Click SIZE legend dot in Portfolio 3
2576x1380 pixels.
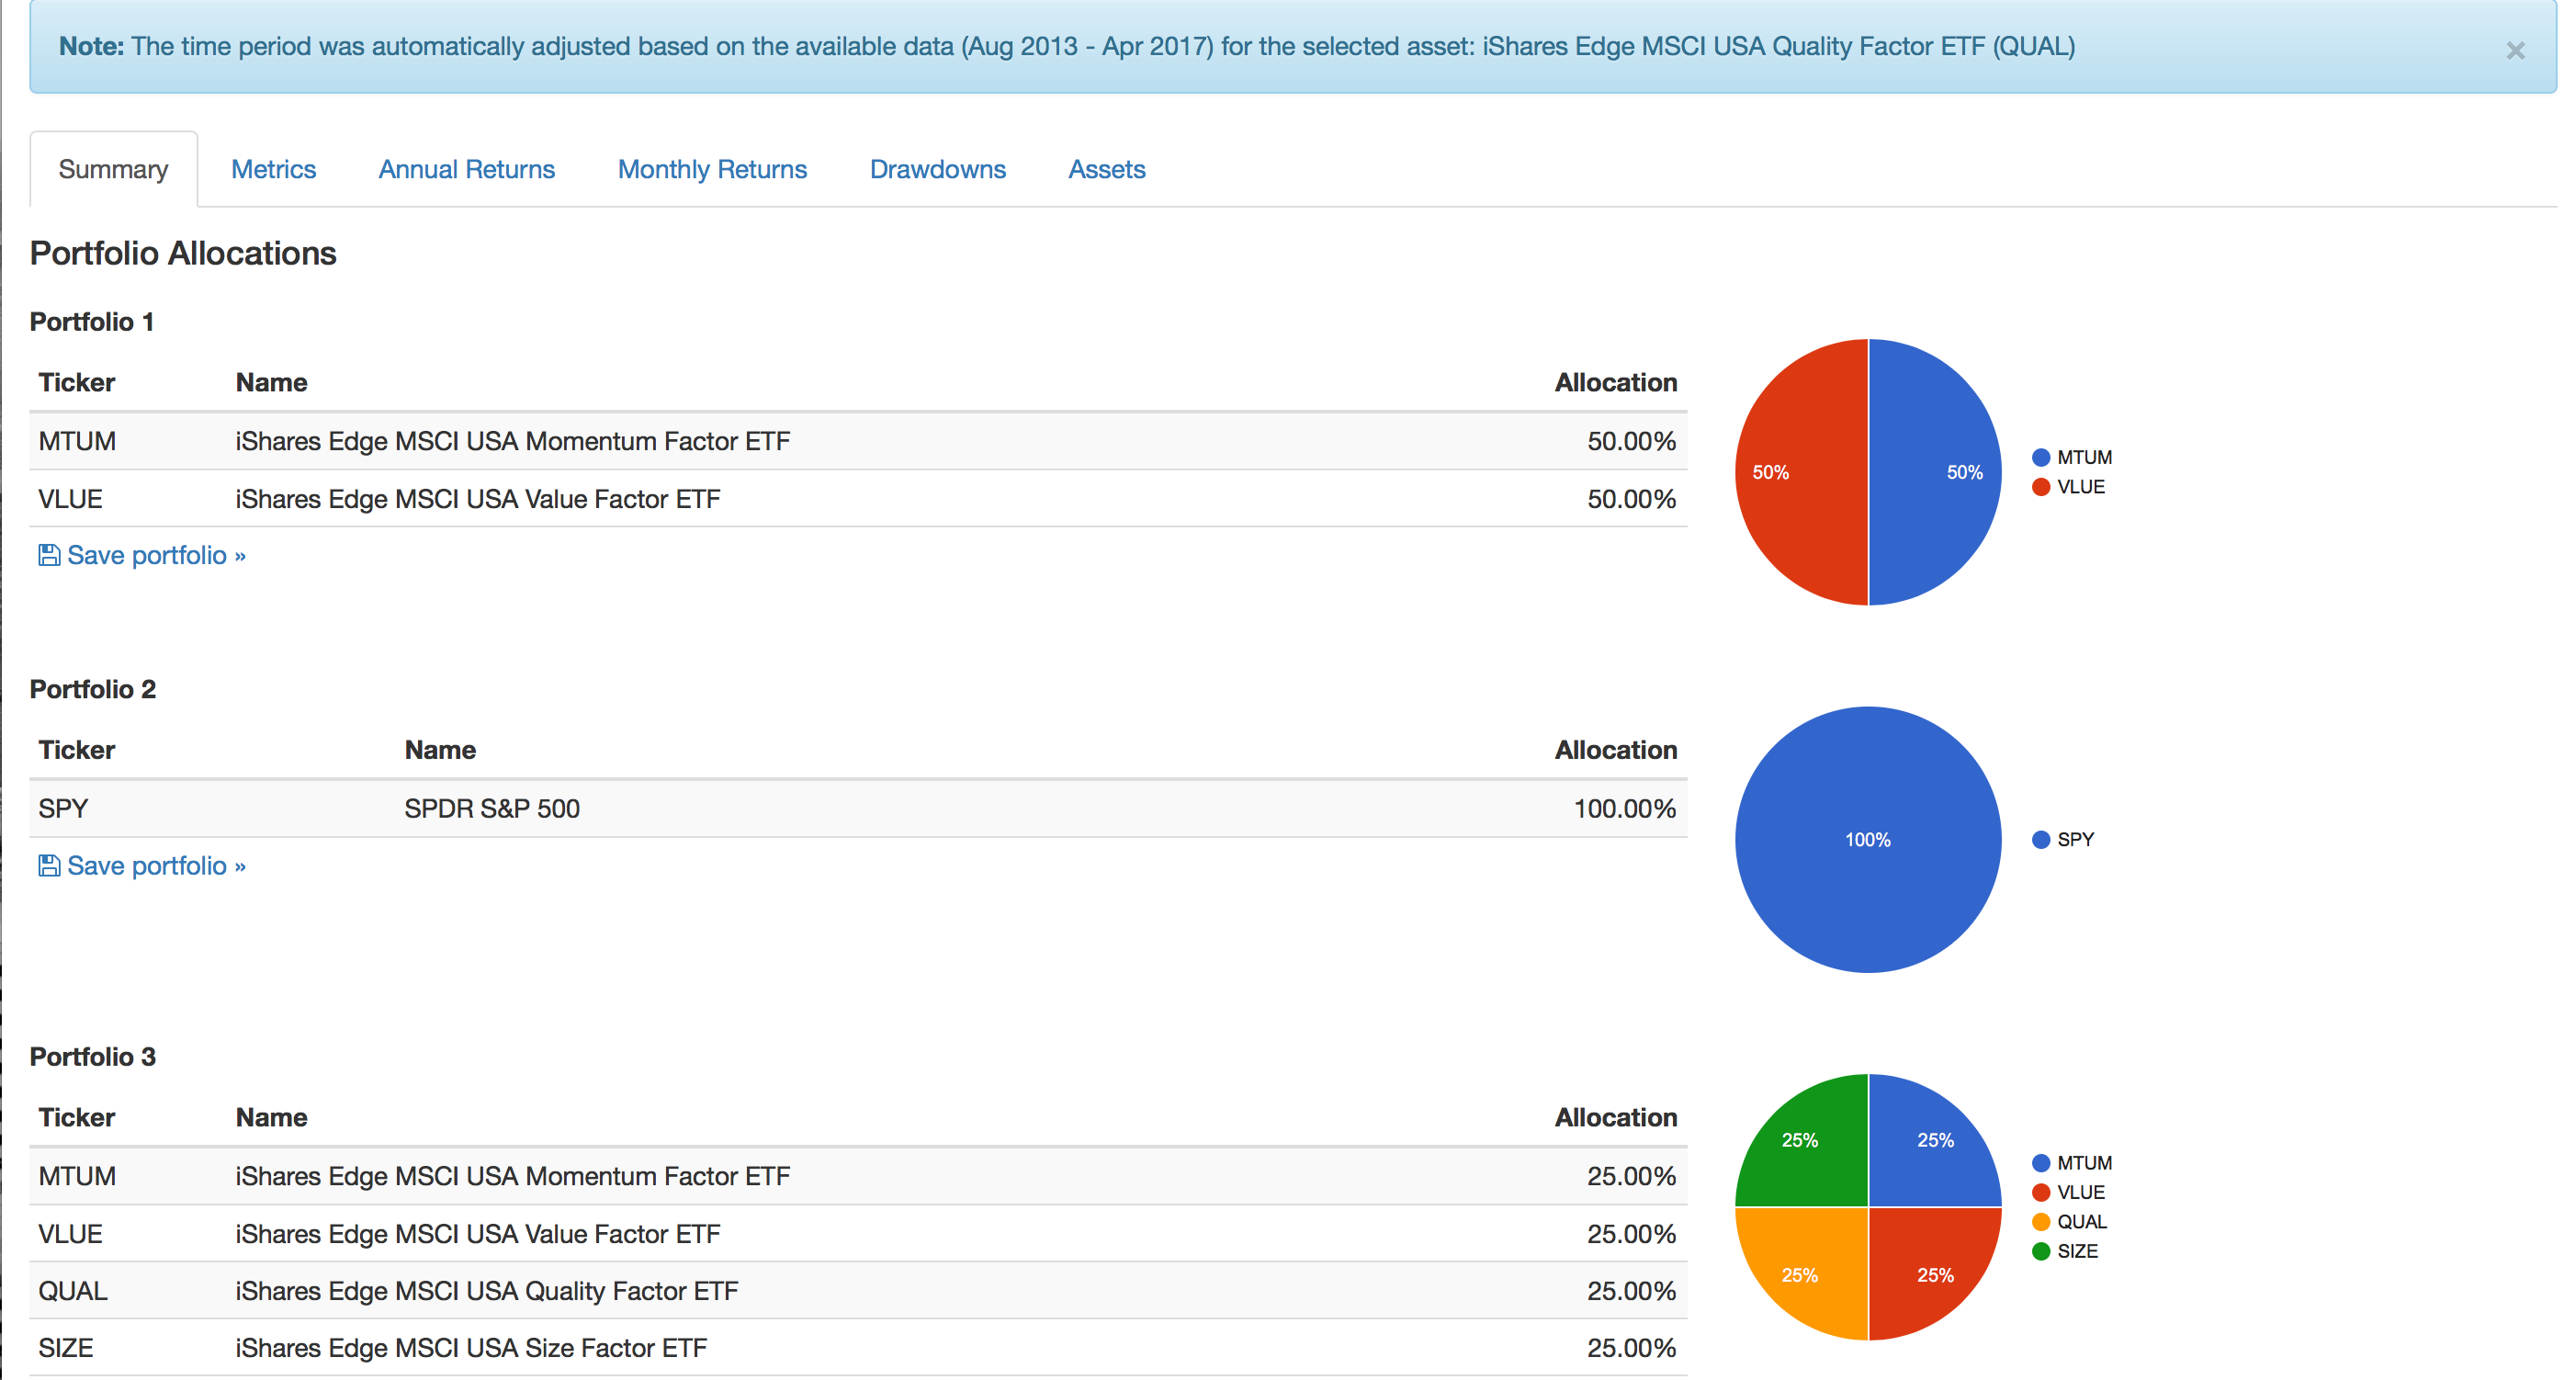(x=2041, y=1251)
